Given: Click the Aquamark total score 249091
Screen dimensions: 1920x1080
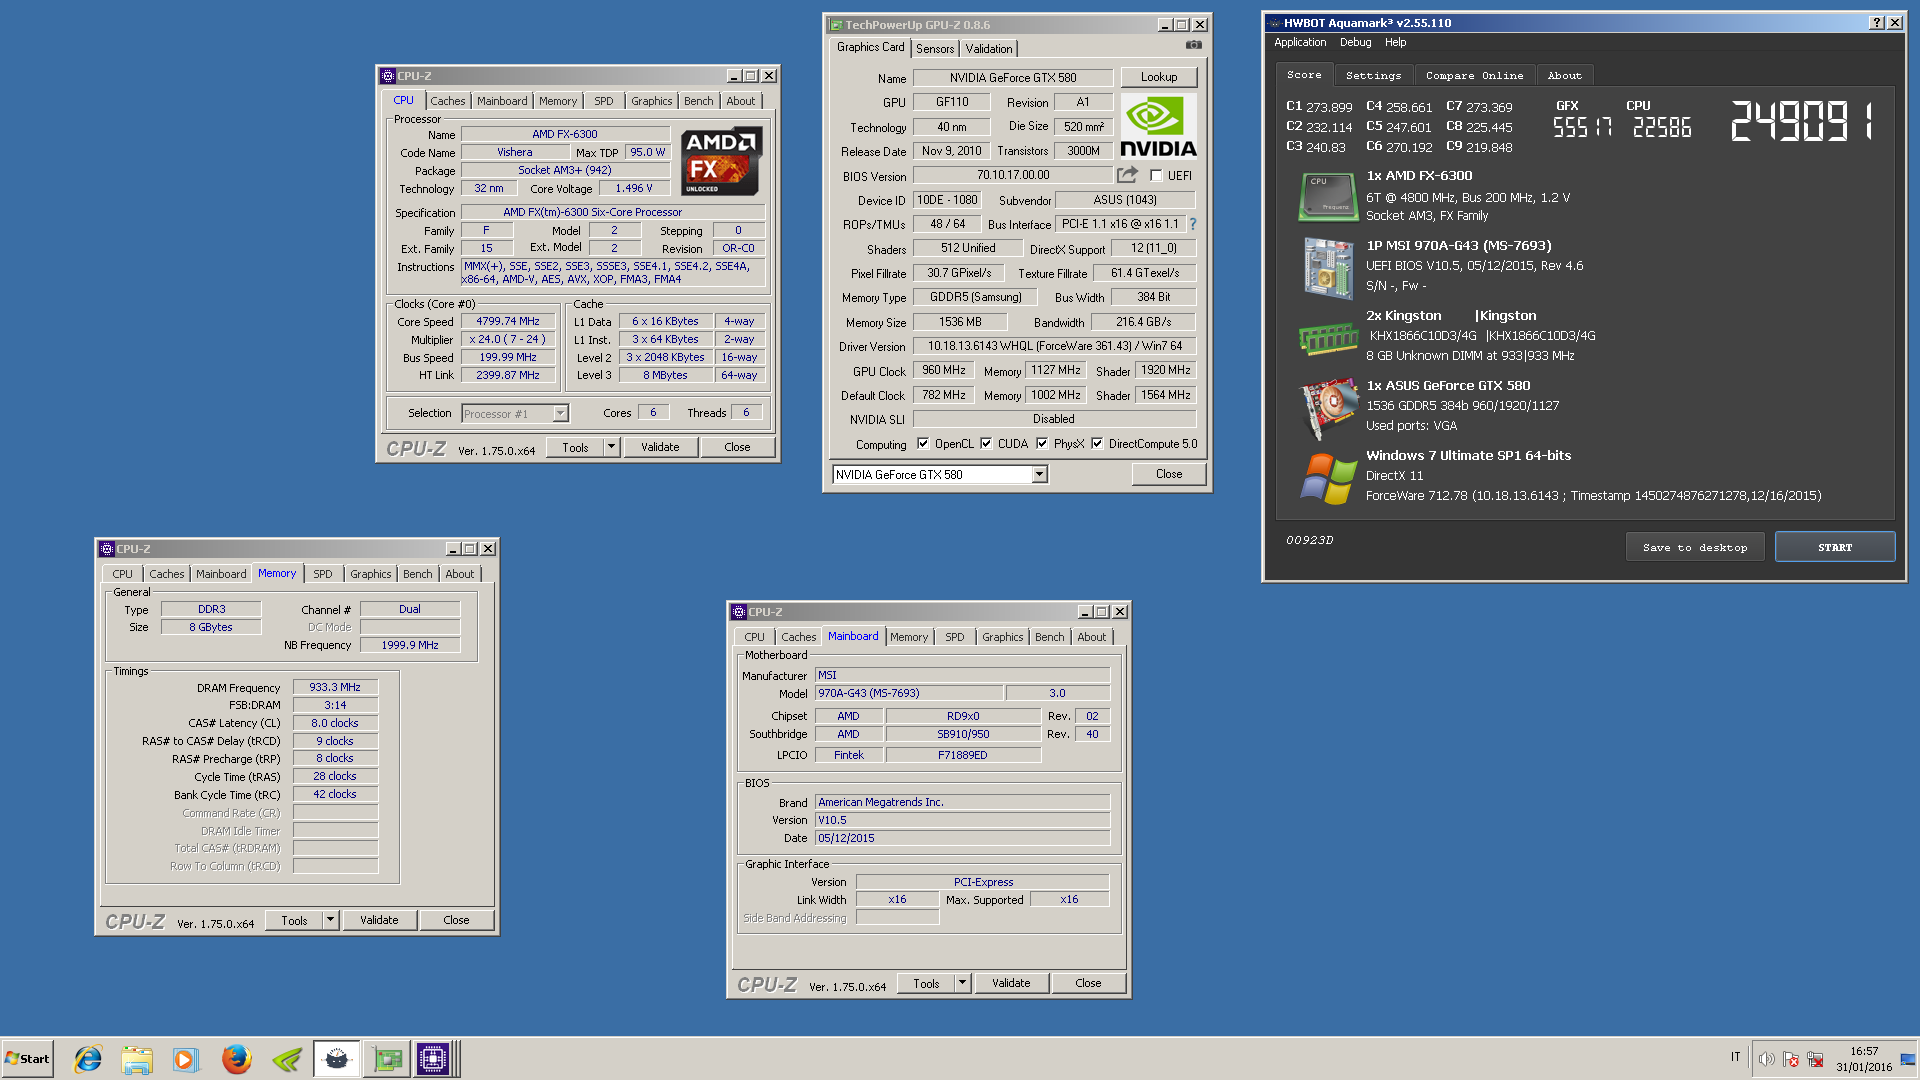Looking at the screenshot, I should 1802,121.
